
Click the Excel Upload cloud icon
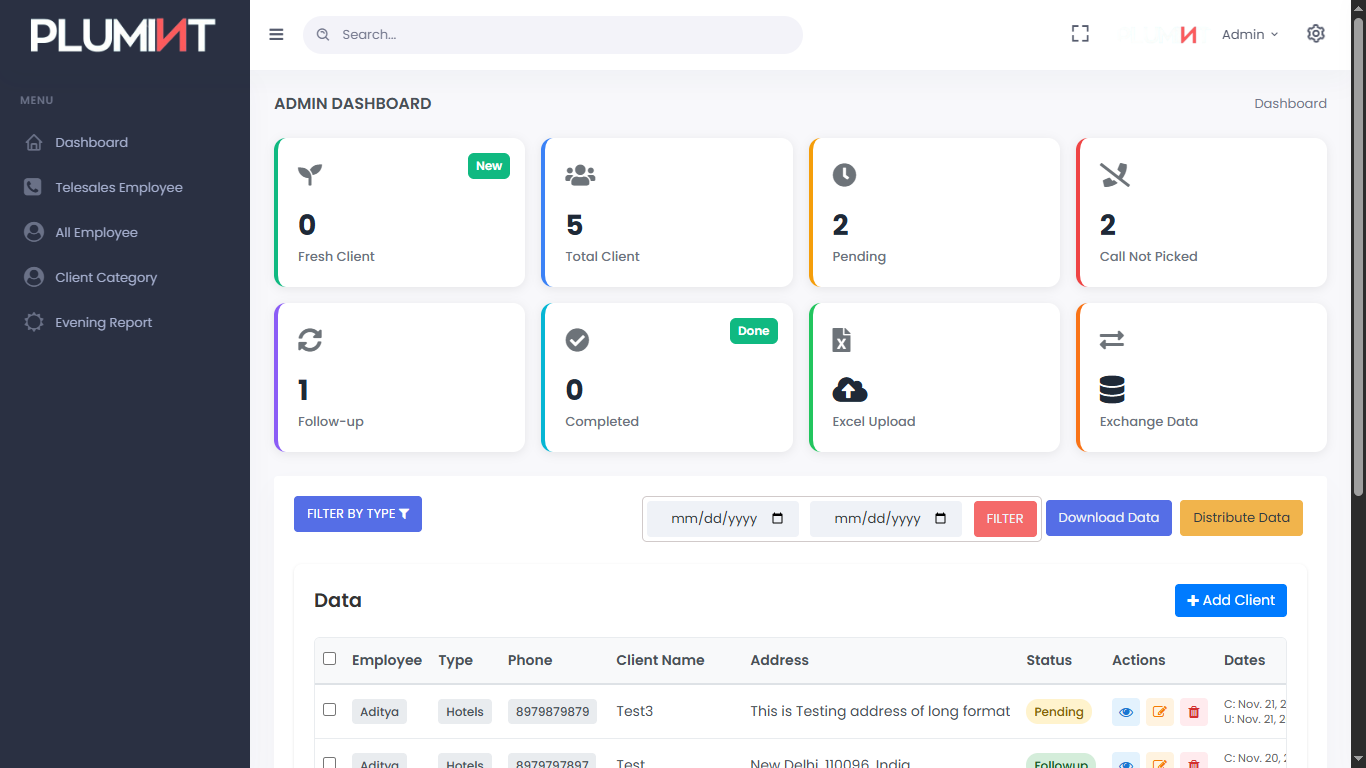(849, 390)
